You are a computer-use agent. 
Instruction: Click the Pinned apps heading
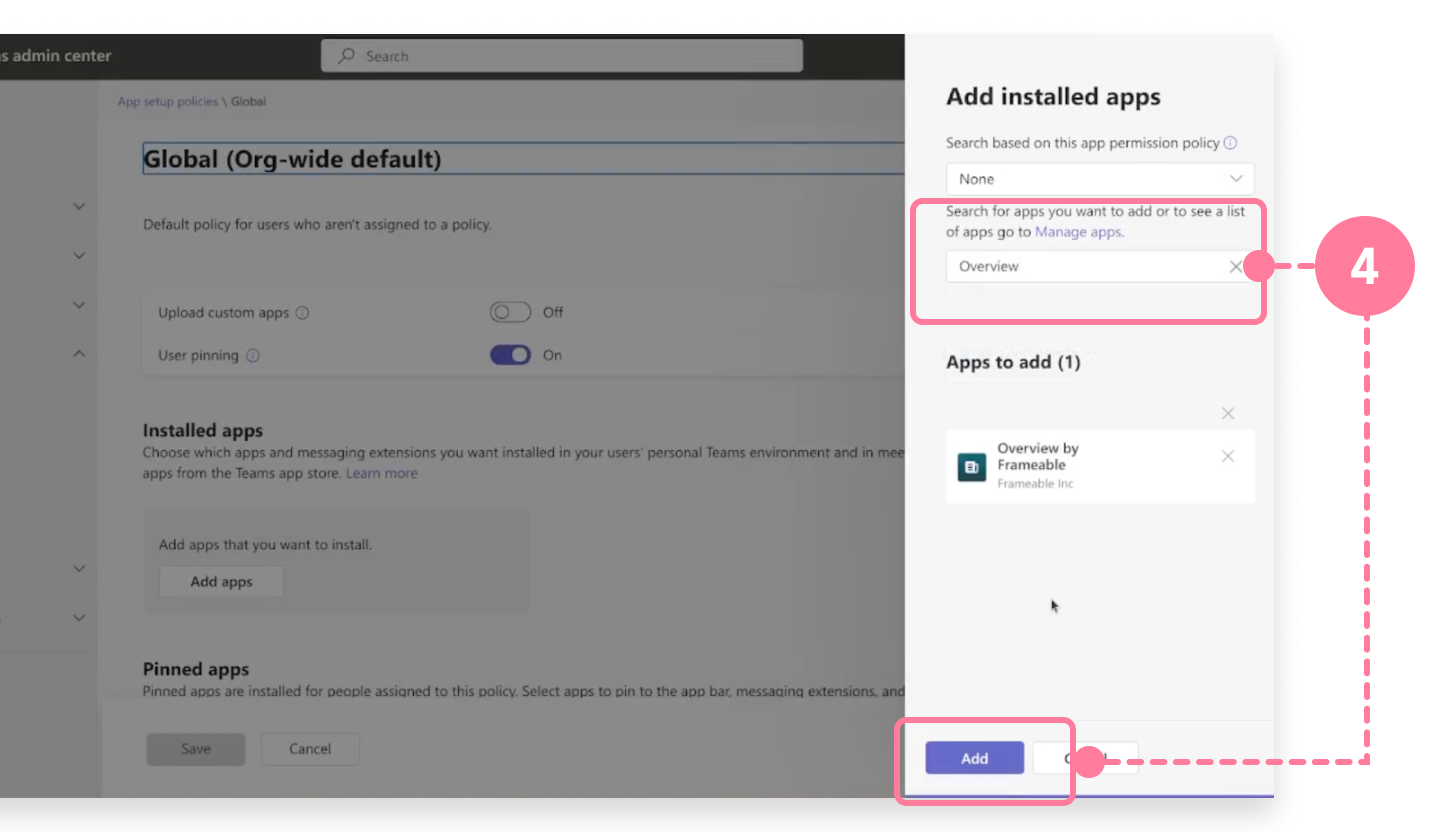tap(196, 669)
